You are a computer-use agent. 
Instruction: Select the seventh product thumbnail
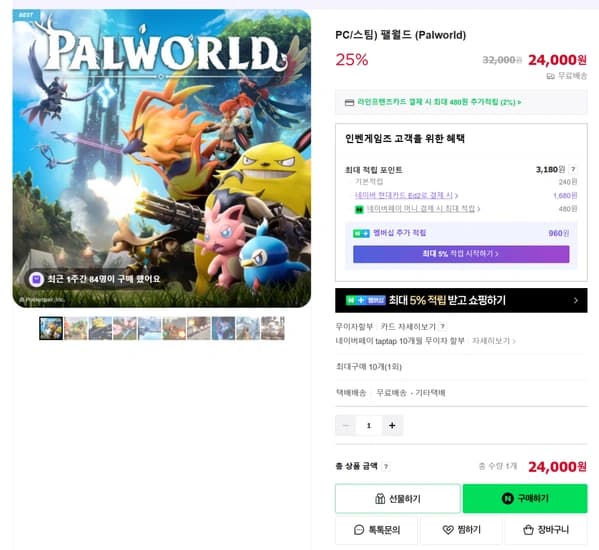click(x=199, y=328)
